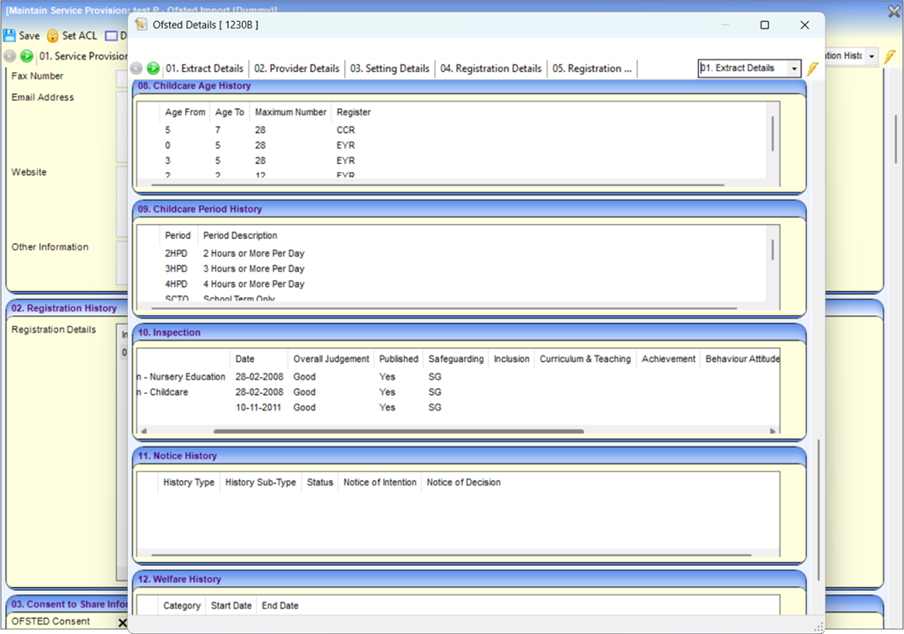Click the Maximum Number column header
Image resolution: width=904 pixels, height=634 pixels.
(290, 112)
